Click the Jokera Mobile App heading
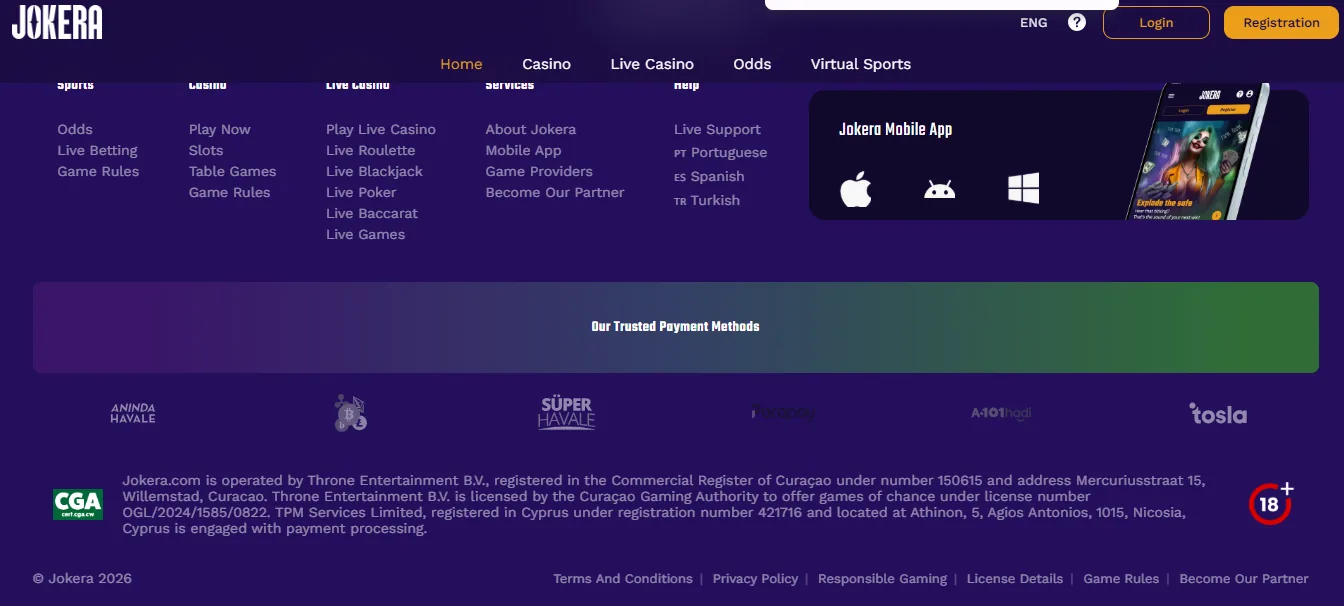Image resolution: width=1344 pixels, height=606 pixels. point(895,129)
